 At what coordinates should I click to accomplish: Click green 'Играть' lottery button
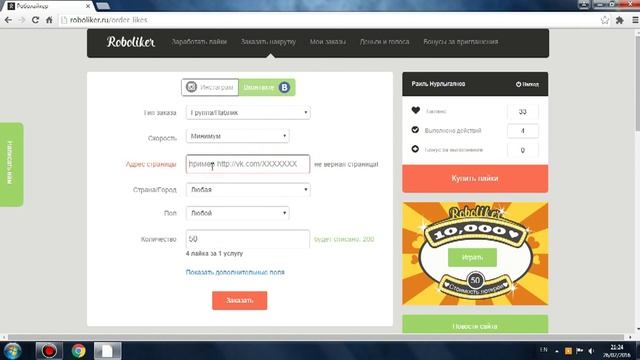click(x=472, y=257)
